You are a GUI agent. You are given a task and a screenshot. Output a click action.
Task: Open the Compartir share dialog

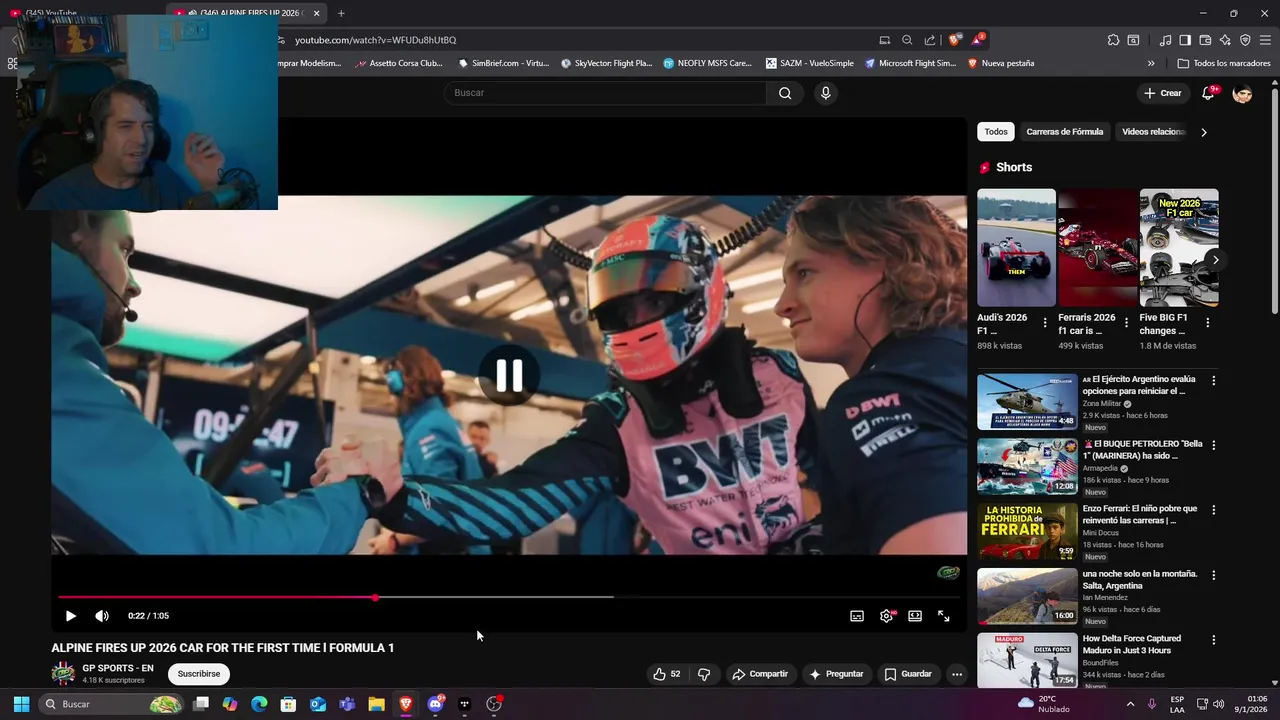tap(760, 674)
